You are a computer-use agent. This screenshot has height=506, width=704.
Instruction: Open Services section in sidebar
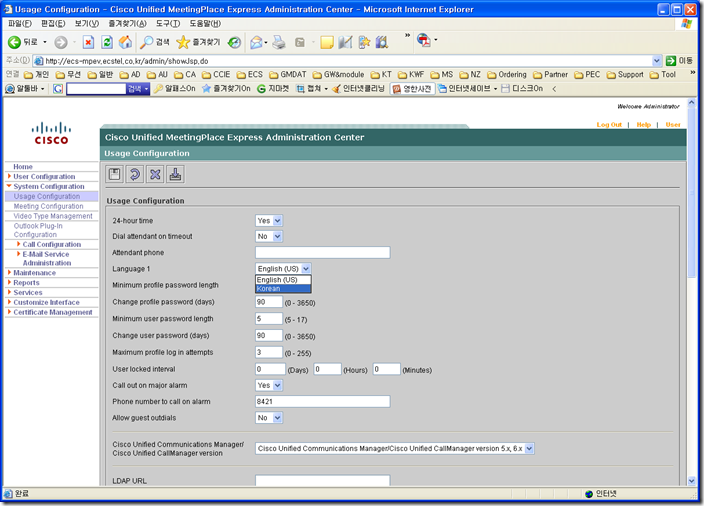click(27, 292)
